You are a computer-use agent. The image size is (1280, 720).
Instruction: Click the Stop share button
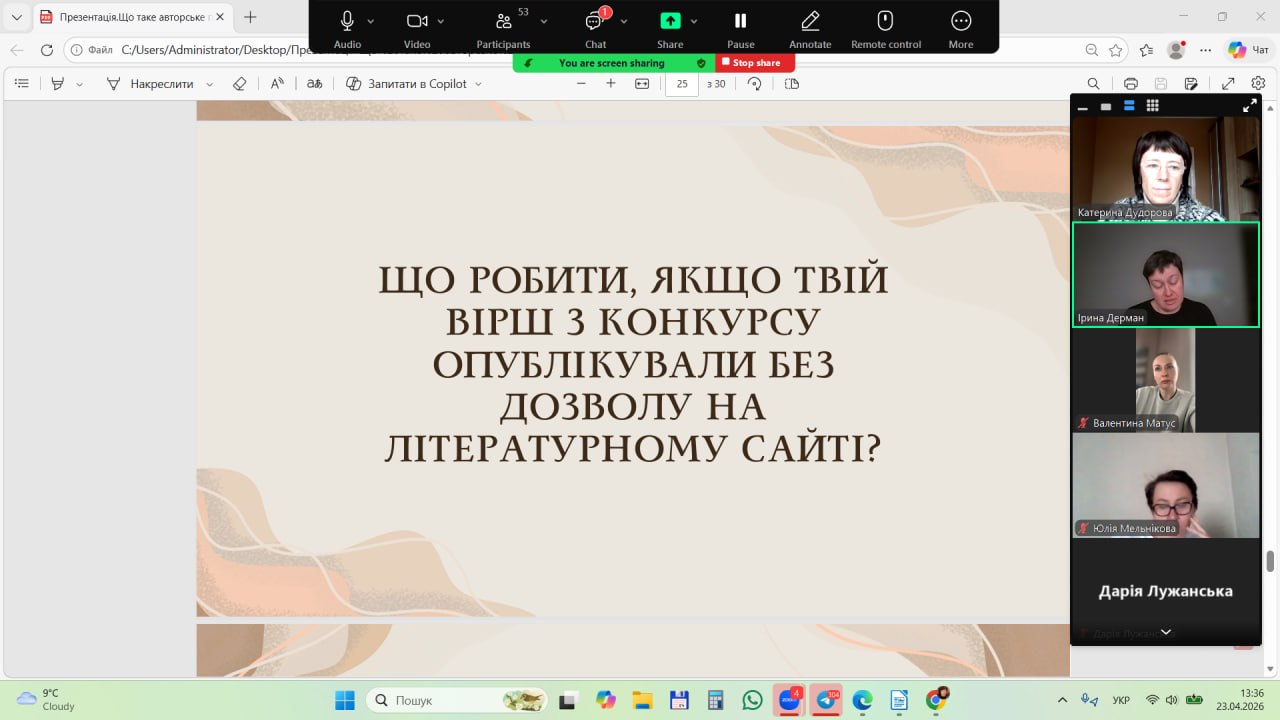coord(755,62)
